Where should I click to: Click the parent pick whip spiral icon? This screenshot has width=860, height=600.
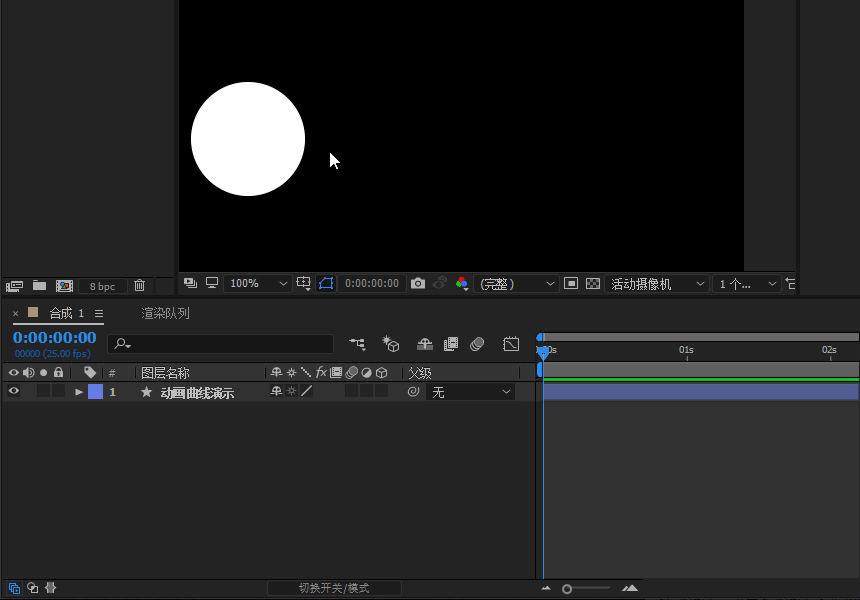[414, 392]
